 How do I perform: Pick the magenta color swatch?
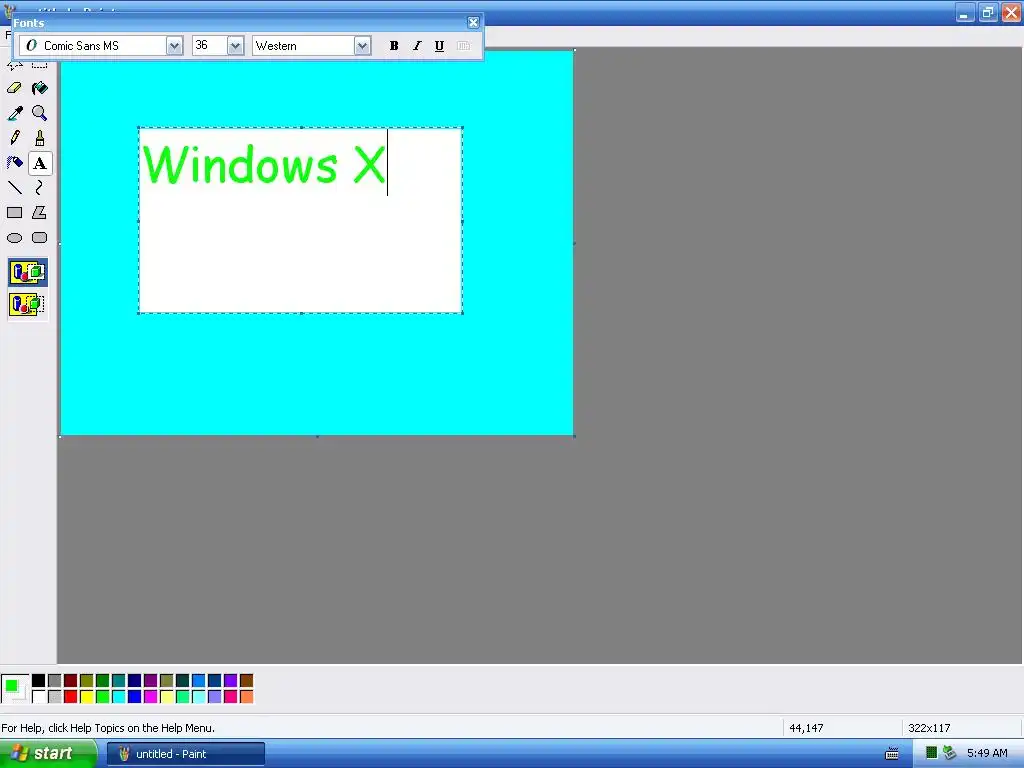tap(151, 697)
